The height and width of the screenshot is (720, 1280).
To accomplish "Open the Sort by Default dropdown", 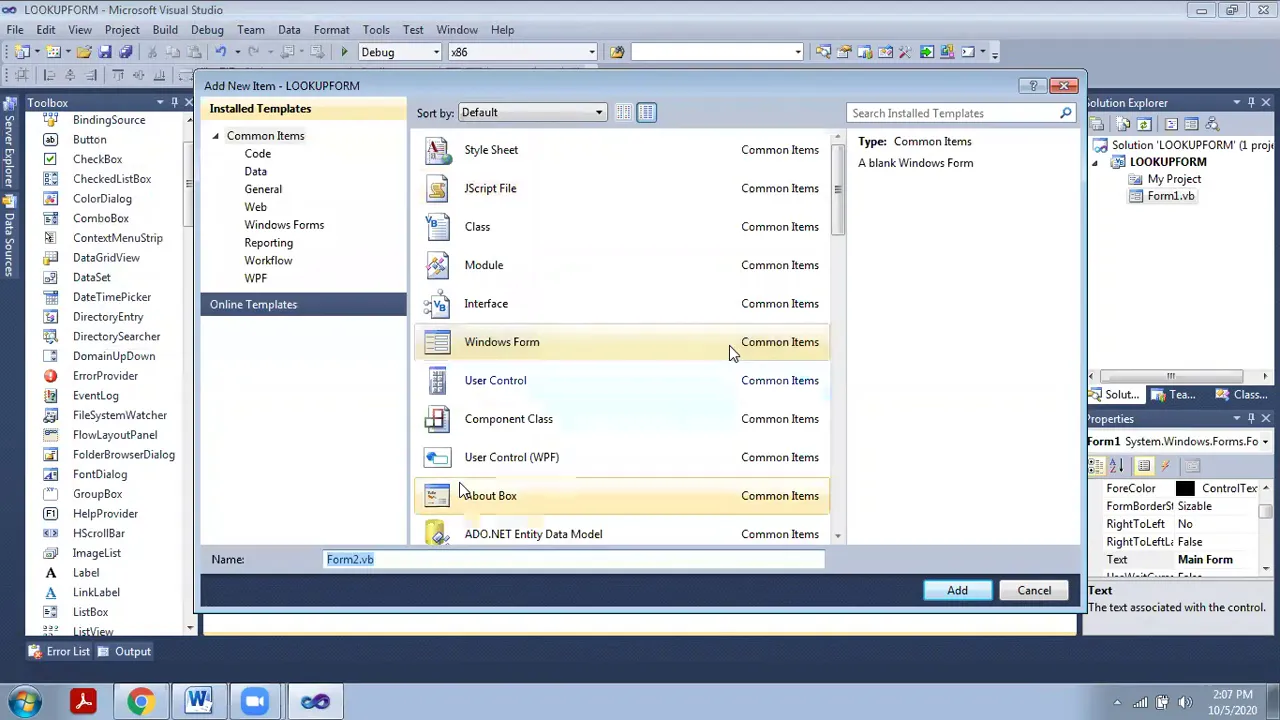I will click(x=532, y=113).
